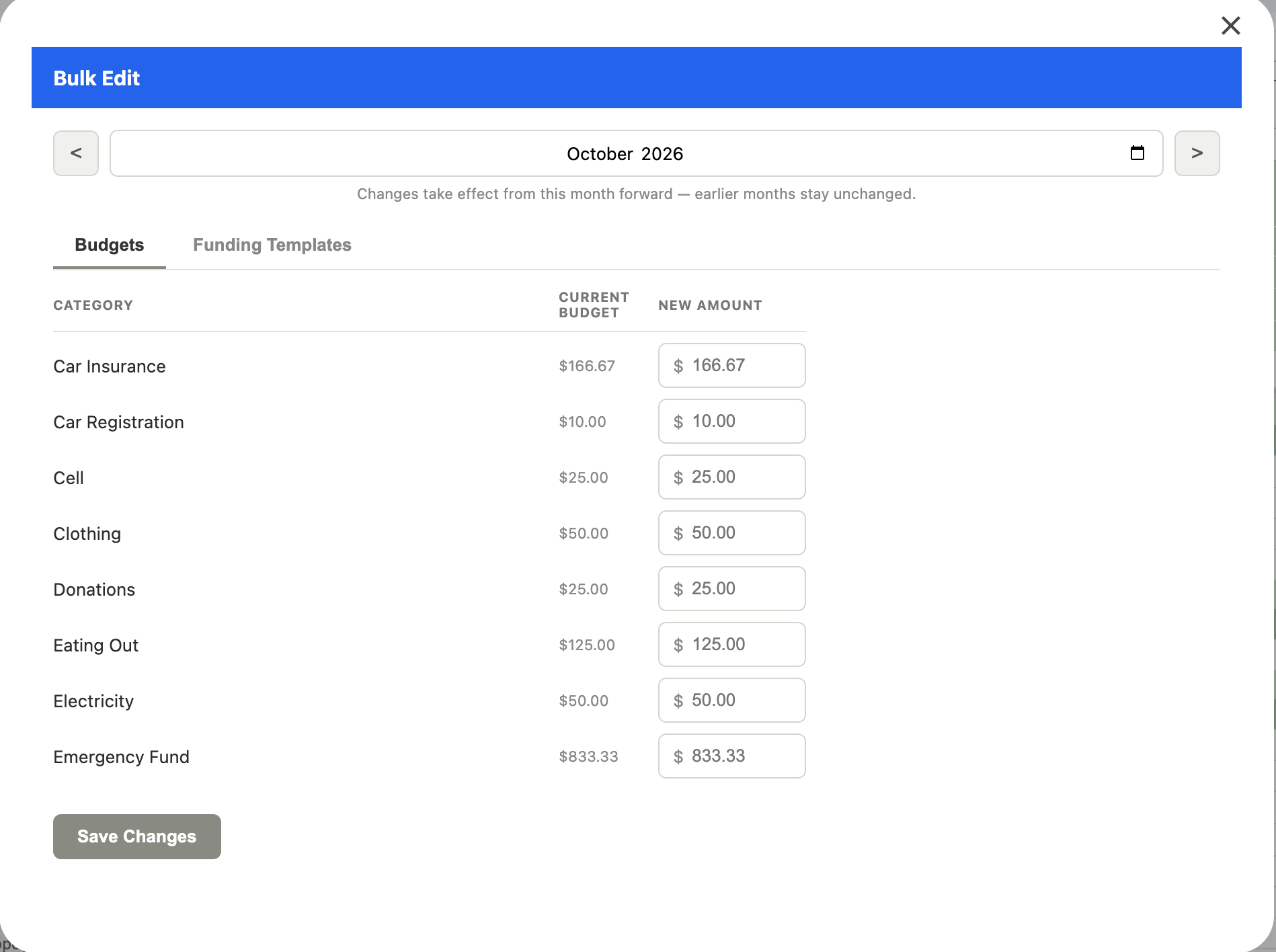The height and width of the screenshot is (952, 1276).
Task: Click the NEW AMOUNT column header
Action: 710,305
